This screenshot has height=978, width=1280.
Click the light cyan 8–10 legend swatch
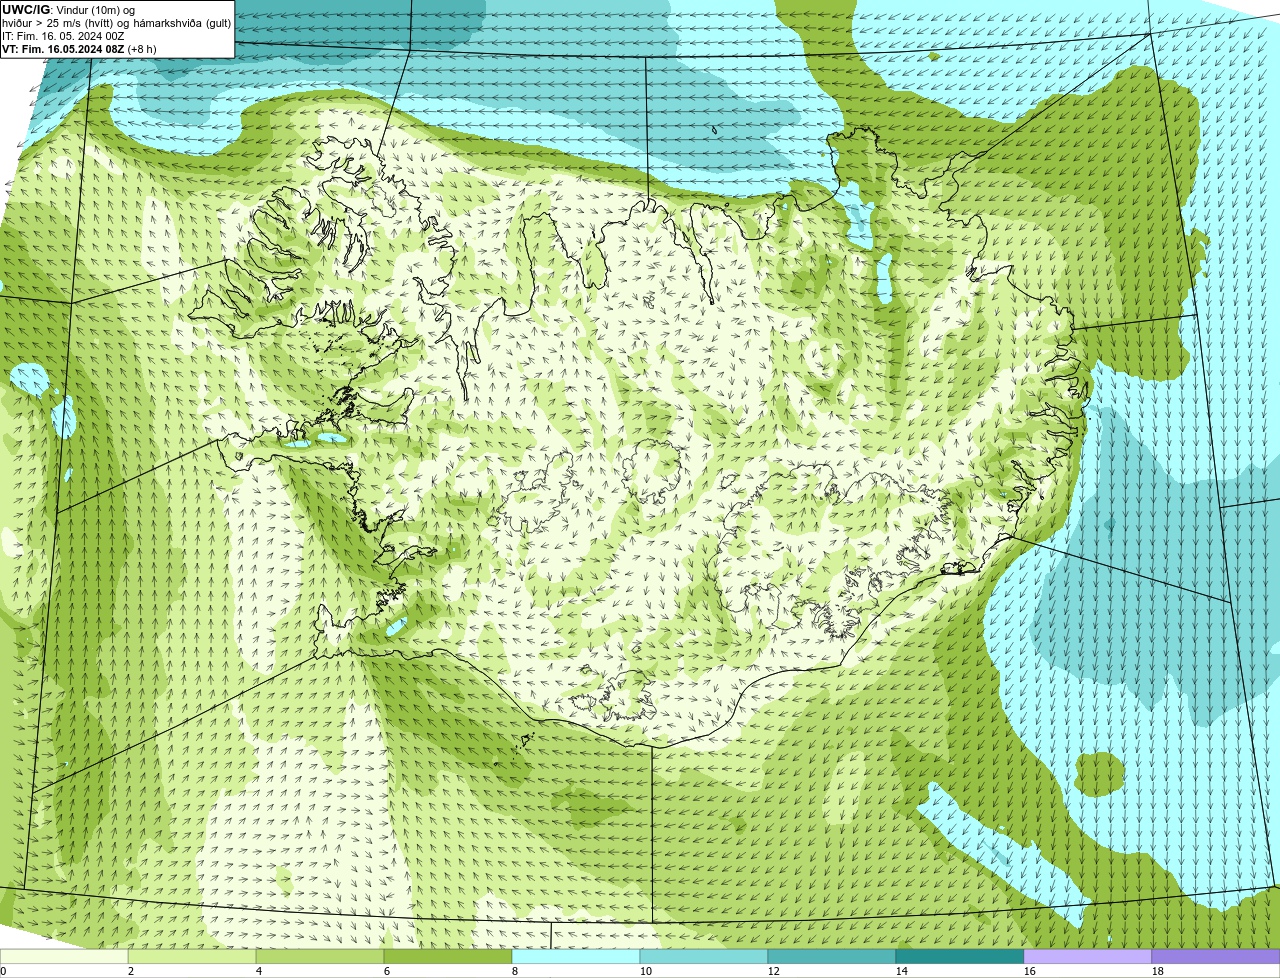[576, 956]
